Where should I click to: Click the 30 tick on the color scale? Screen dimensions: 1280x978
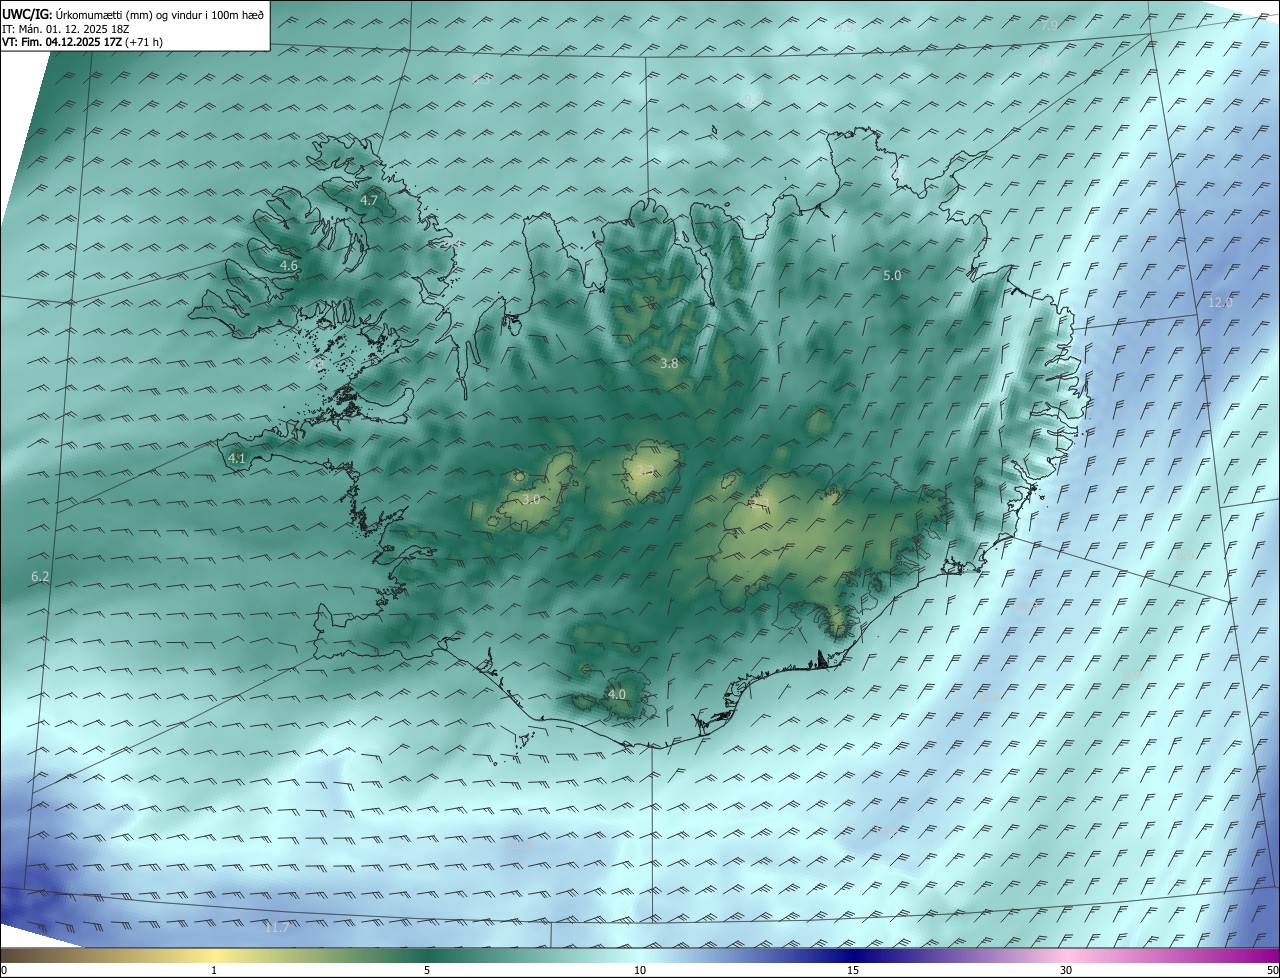coord(1066,971)
